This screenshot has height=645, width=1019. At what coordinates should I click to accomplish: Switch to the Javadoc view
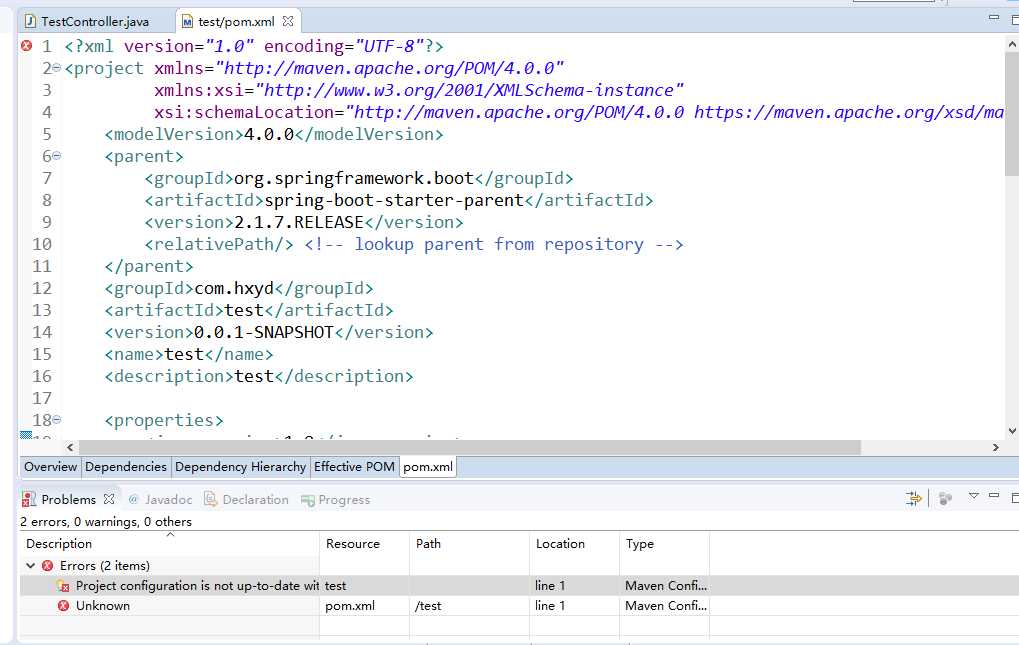click(x=168, y=500)
